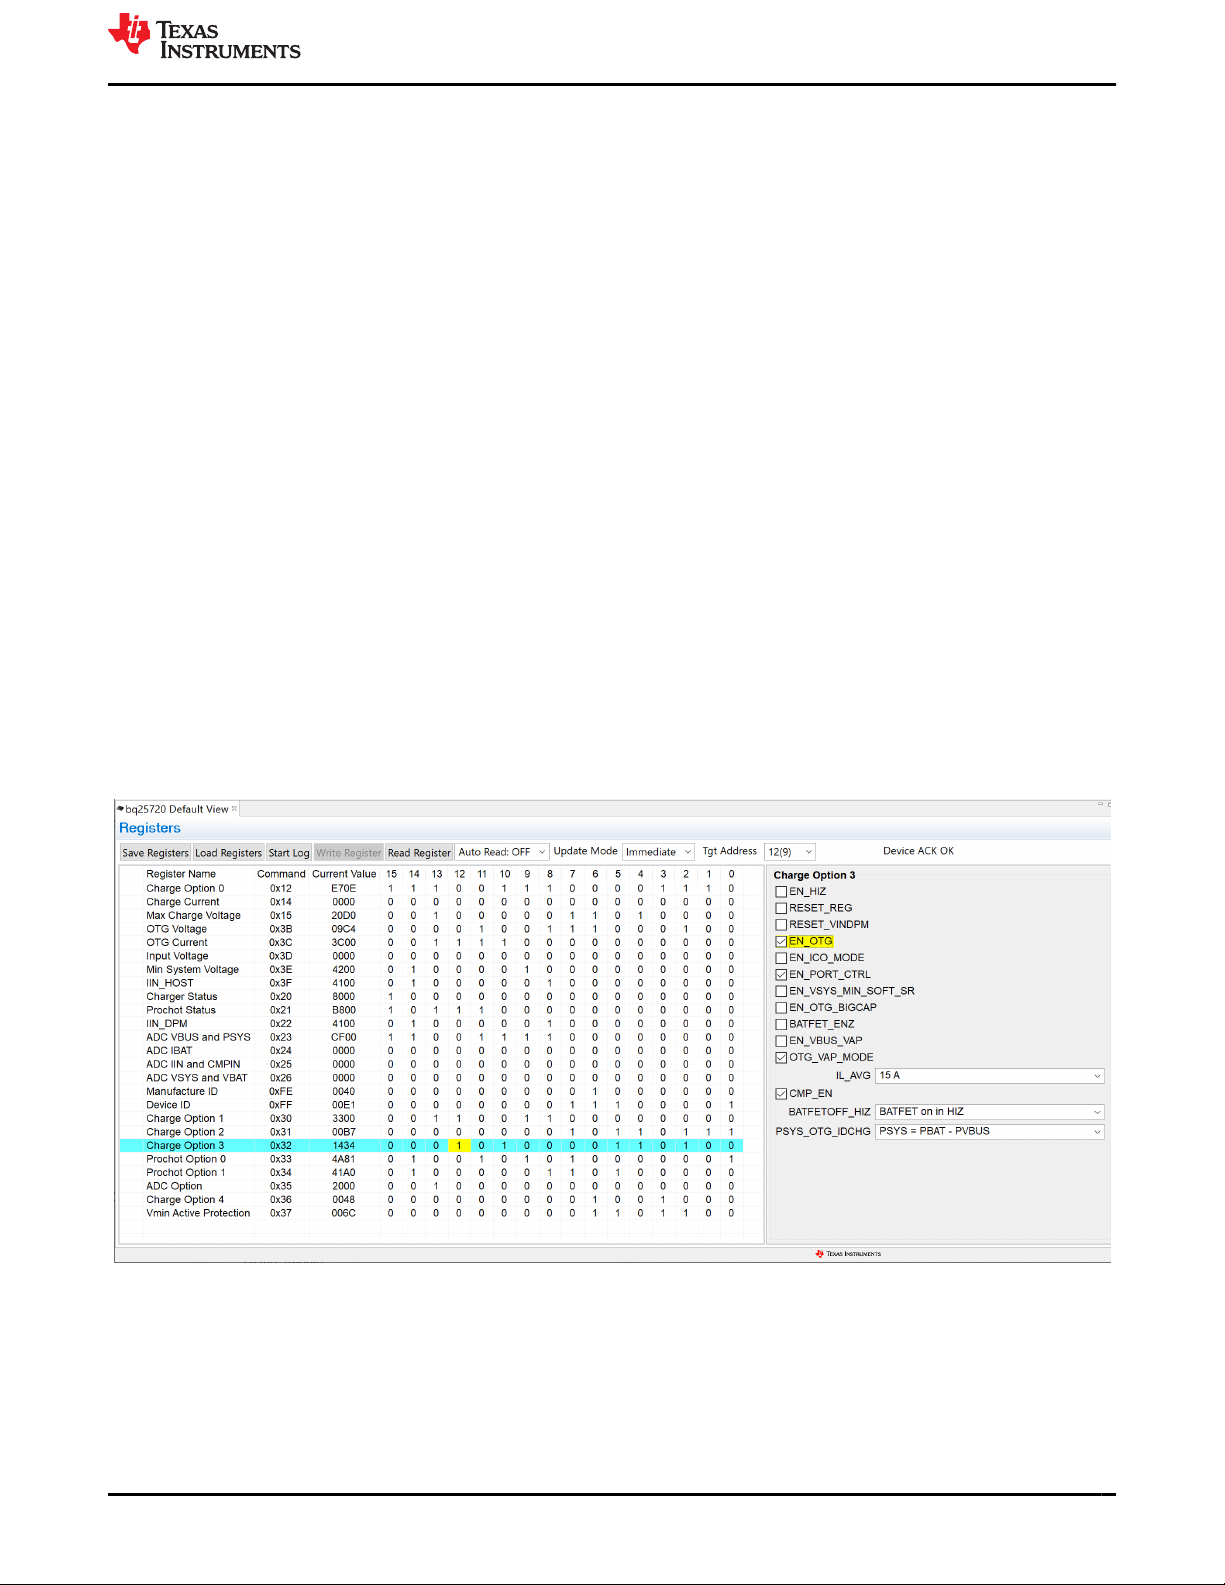The width and height of the screenshot is (1225, 1585).
Task: Enable the EN_OTG_BIGCAP checkbox
Action: pos(781,1007)
